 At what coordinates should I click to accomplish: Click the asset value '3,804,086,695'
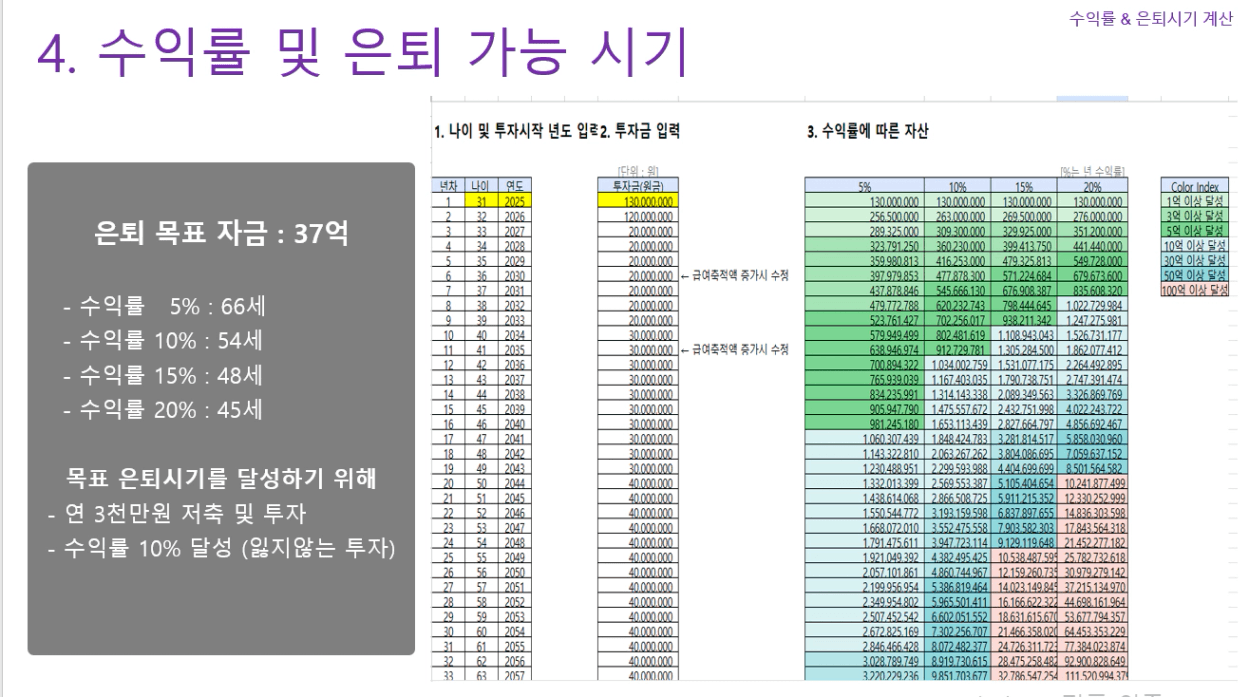(1024, 455)
